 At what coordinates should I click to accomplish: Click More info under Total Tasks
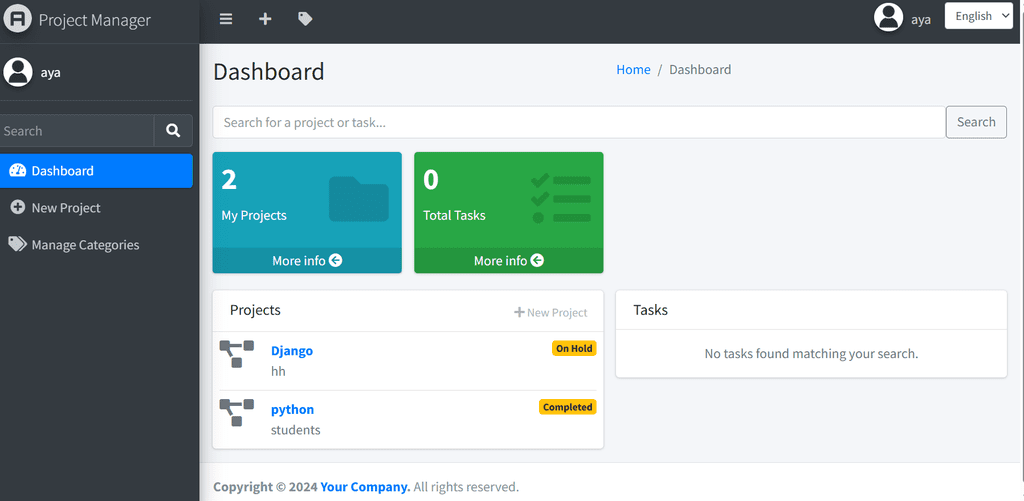[x=509, y=261]
